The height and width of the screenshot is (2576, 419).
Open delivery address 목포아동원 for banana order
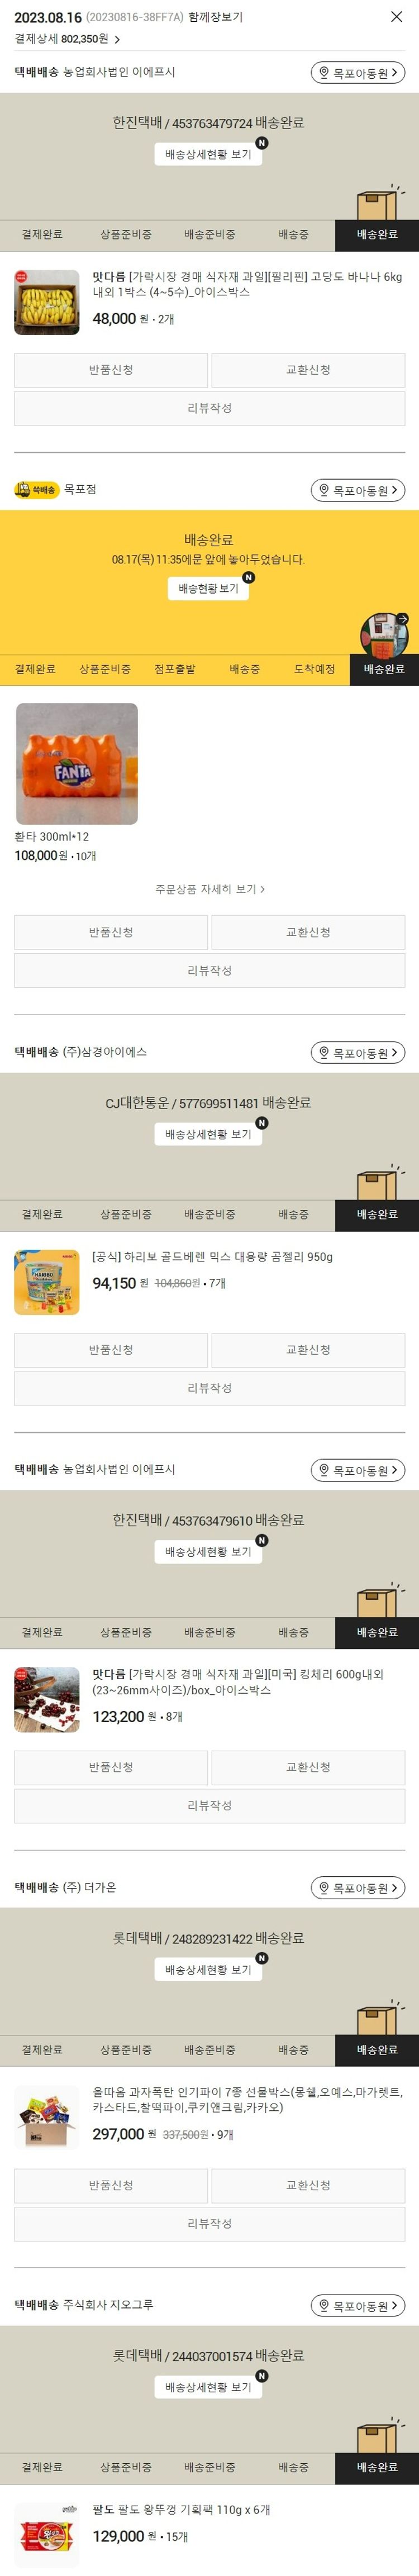tap(358, 73)
